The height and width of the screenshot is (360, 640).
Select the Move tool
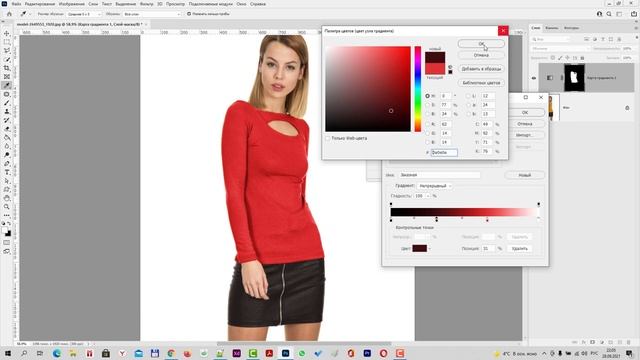click(x=7, y=33)
